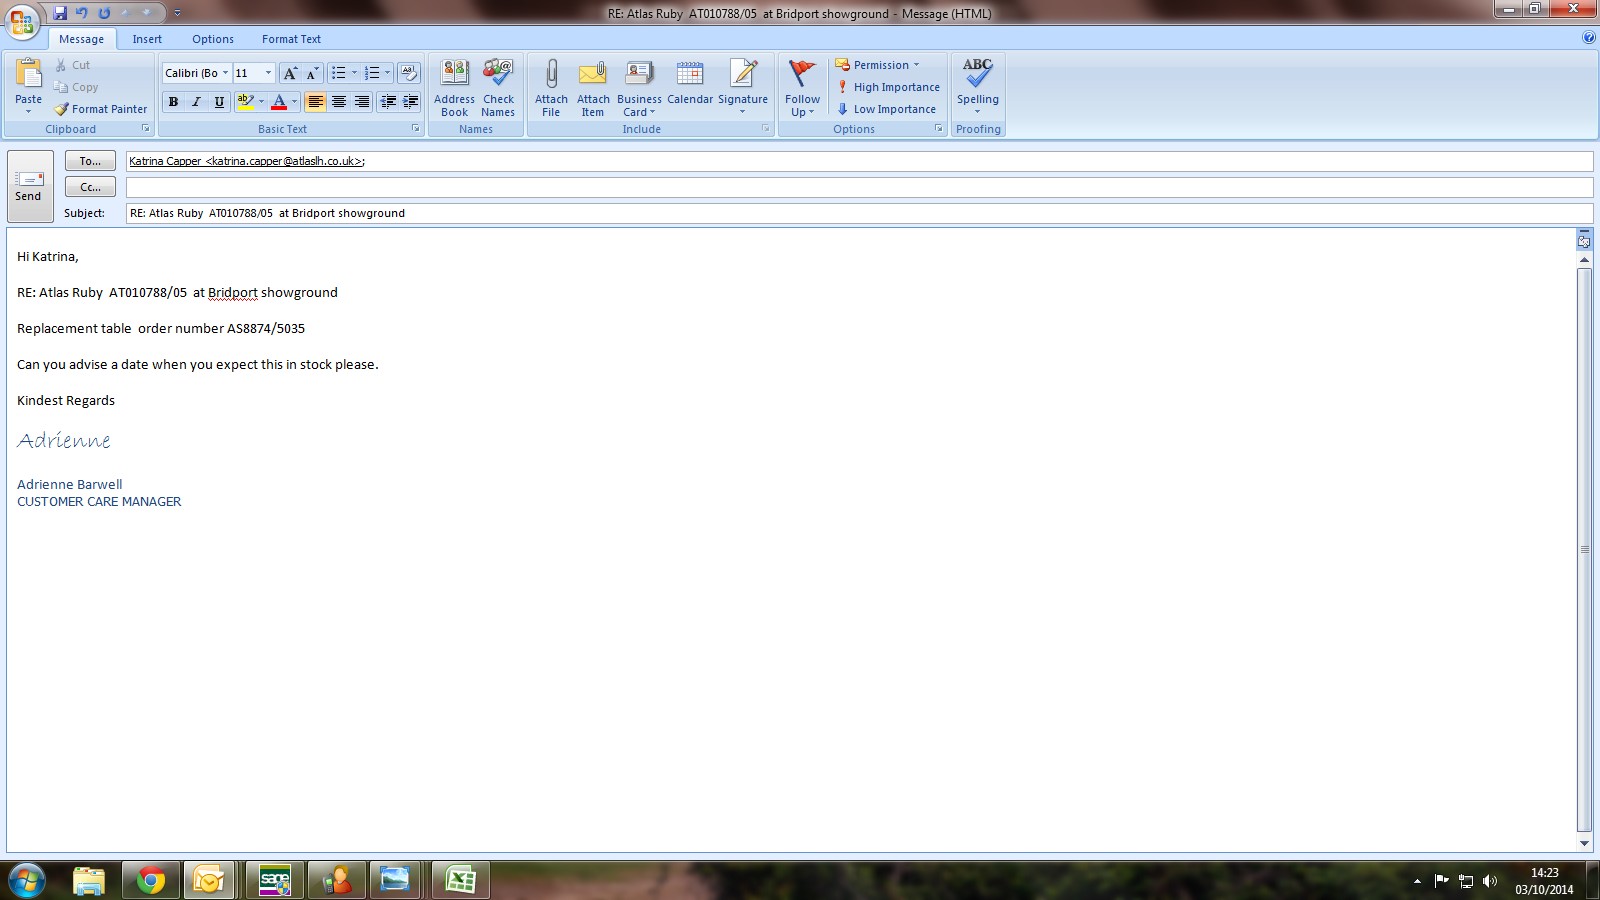The width and height of the screenshot is (1600, 900).
Task: Send the email message
Action: pyautogui.click(x=29, y=186)
